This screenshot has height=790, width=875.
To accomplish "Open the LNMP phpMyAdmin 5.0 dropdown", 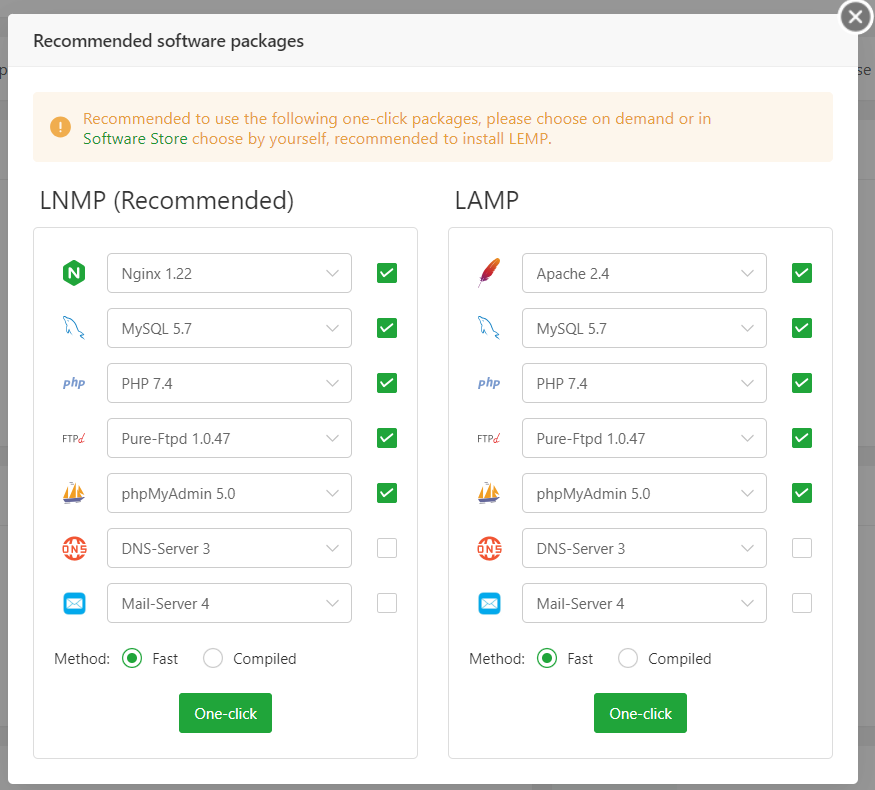I will pyautogui.click(x=229, y=493).
